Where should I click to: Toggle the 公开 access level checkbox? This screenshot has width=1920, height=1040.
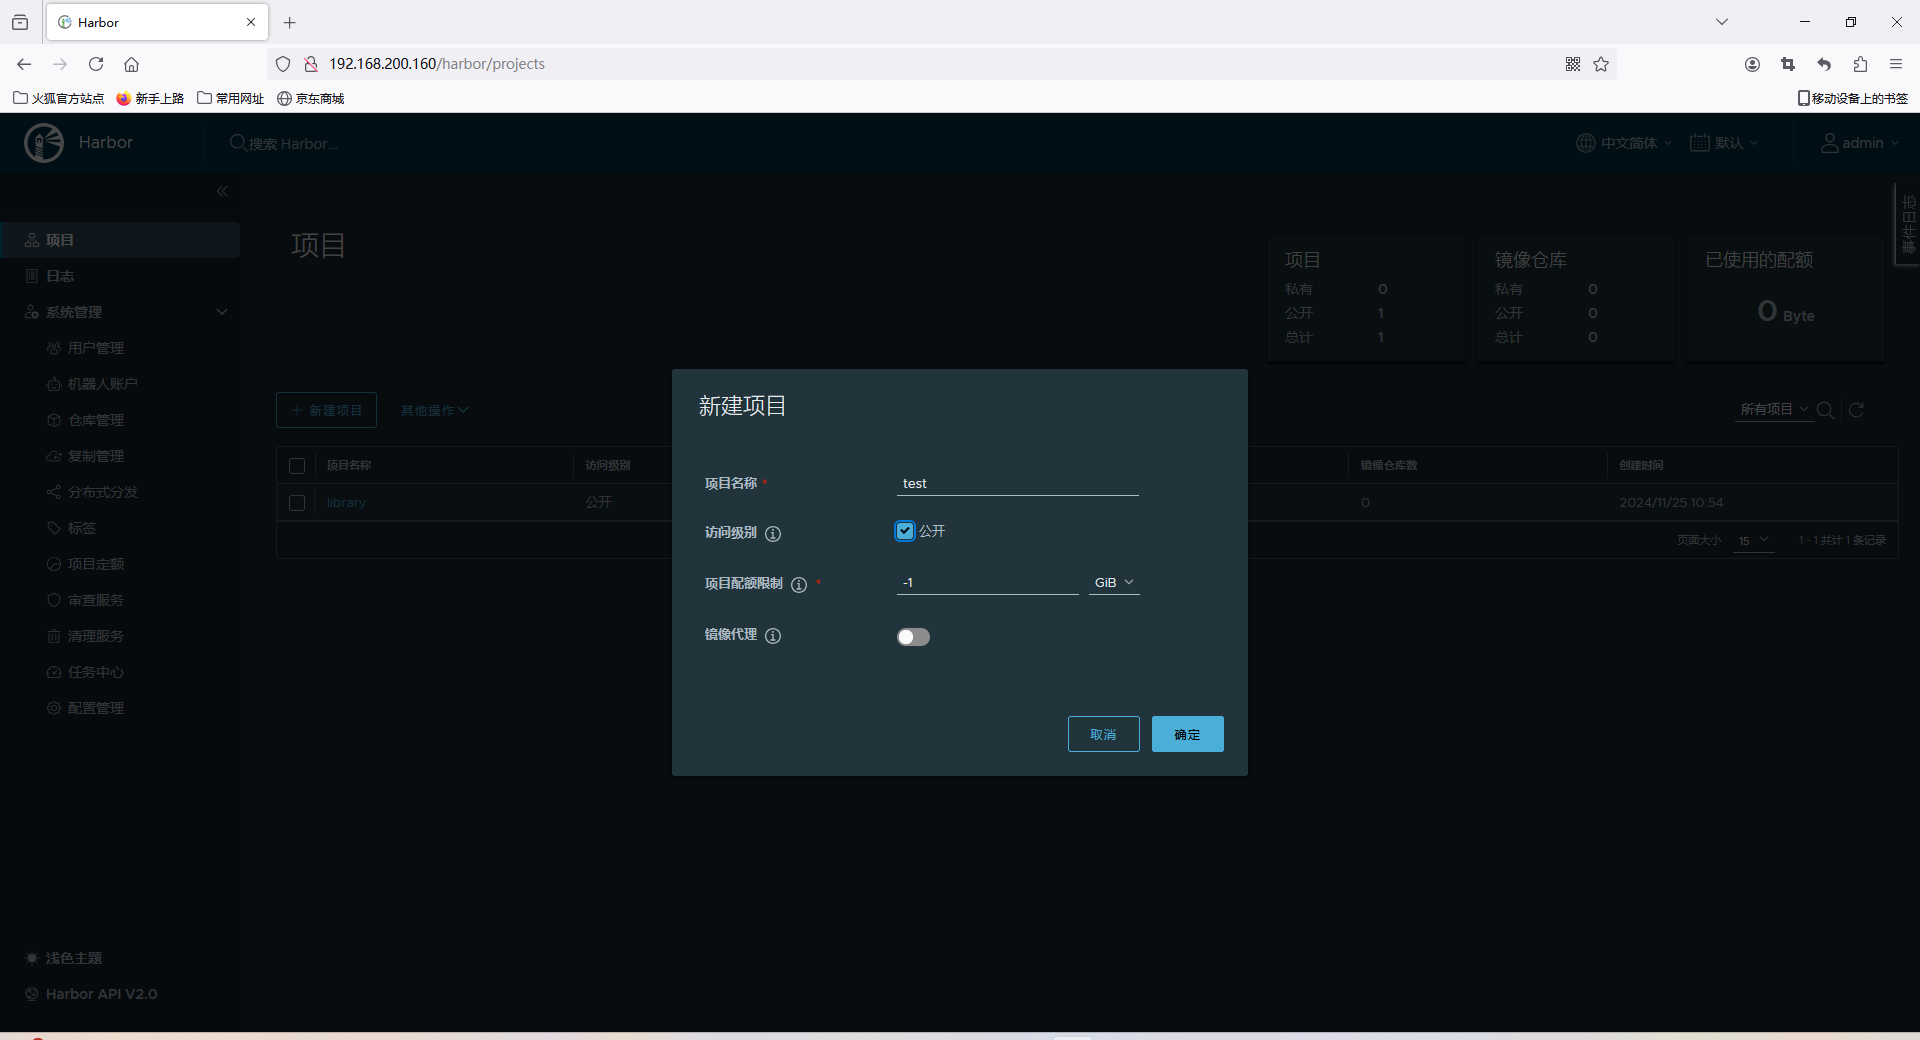tap(905, 531)
